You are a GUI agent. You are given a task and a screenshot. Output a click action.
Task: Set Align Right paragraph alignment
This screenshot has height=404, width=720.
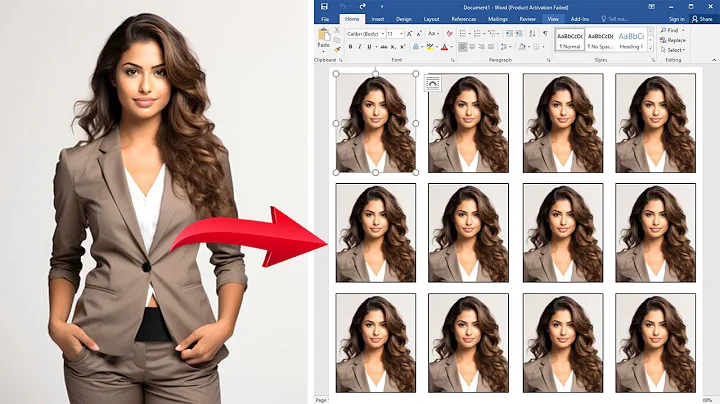point(481,47)
